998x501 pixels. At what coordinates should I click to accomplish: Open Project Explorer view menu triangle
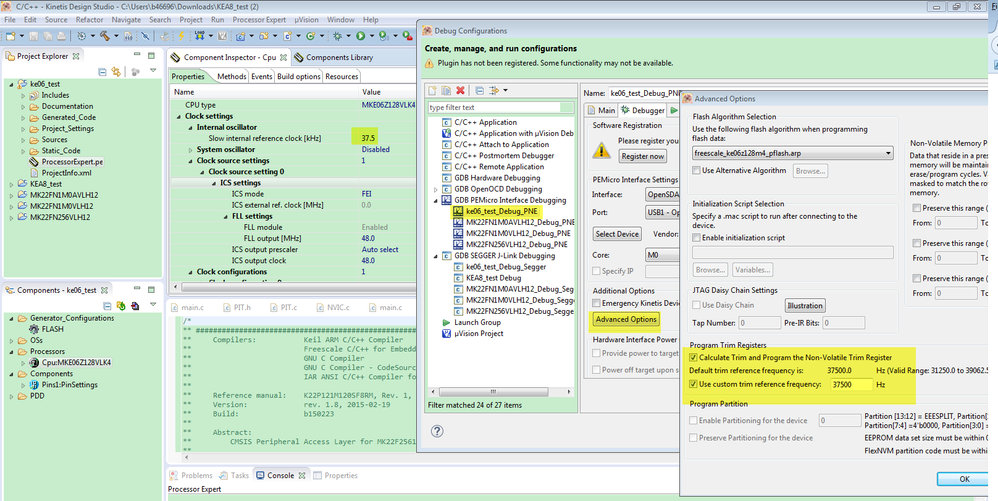[x=153, y=70]
